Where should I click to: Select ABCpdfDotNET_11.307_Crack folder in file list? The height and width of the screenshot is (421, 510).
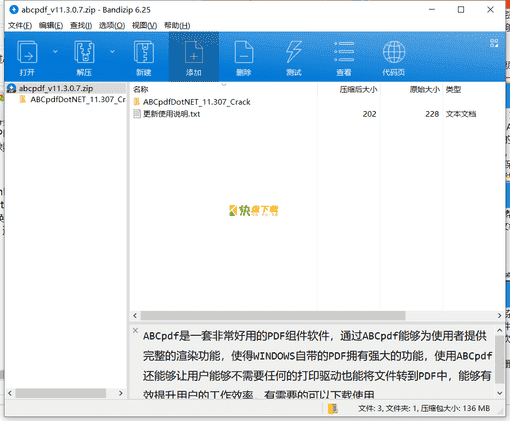coord(197,102)
